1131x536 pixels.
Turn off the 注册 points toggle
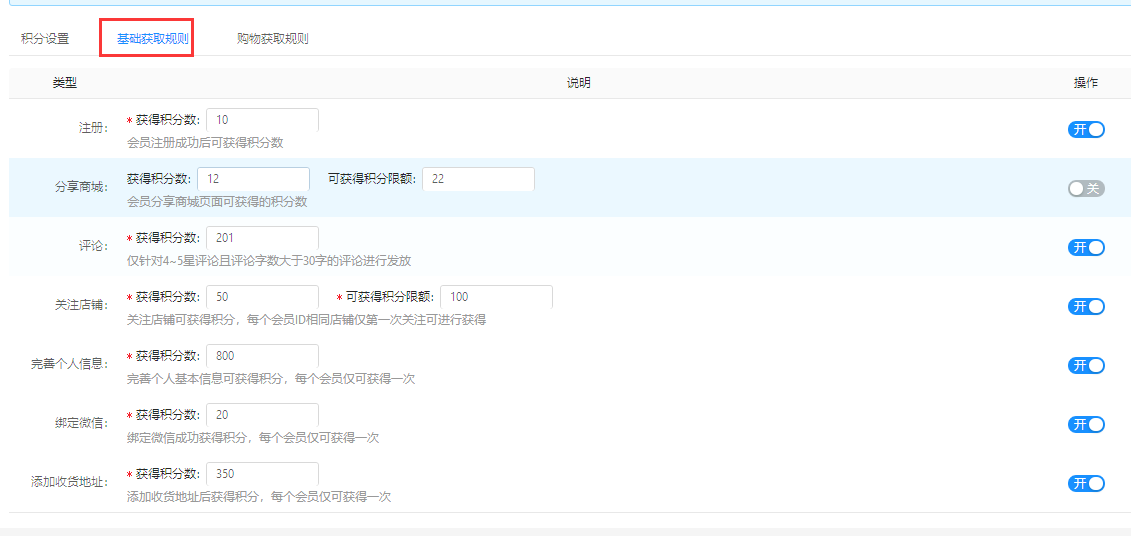coord(1086,129)
